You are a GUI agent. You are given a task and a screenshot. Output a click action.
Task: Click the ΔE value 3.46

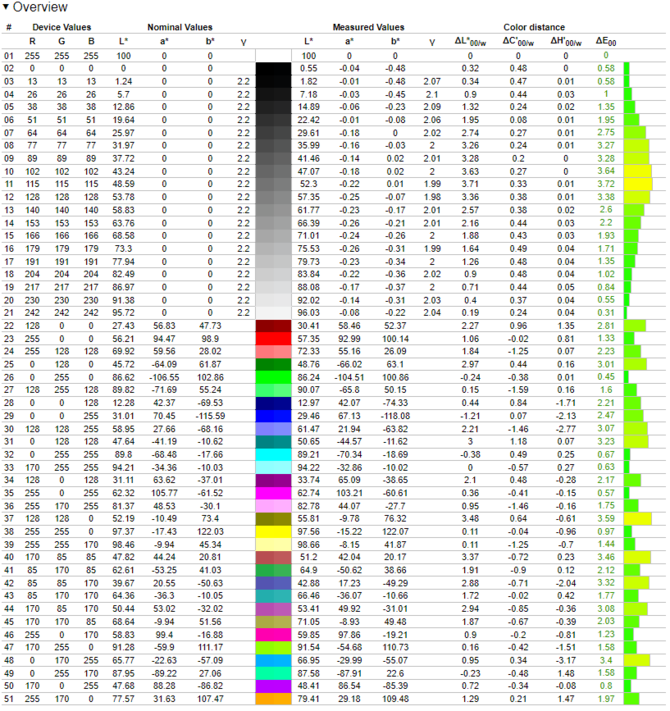click(606, 557)
